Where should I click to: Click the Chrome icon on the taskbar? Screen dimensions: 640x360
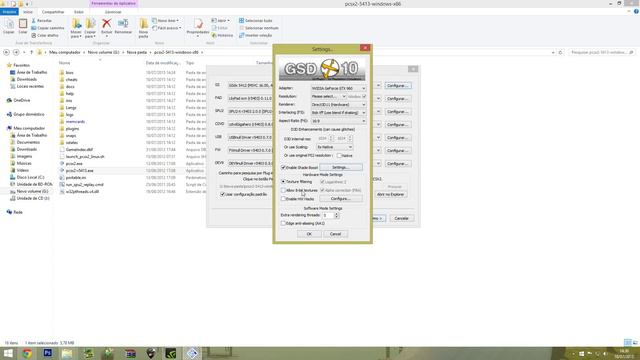point(27,353)
